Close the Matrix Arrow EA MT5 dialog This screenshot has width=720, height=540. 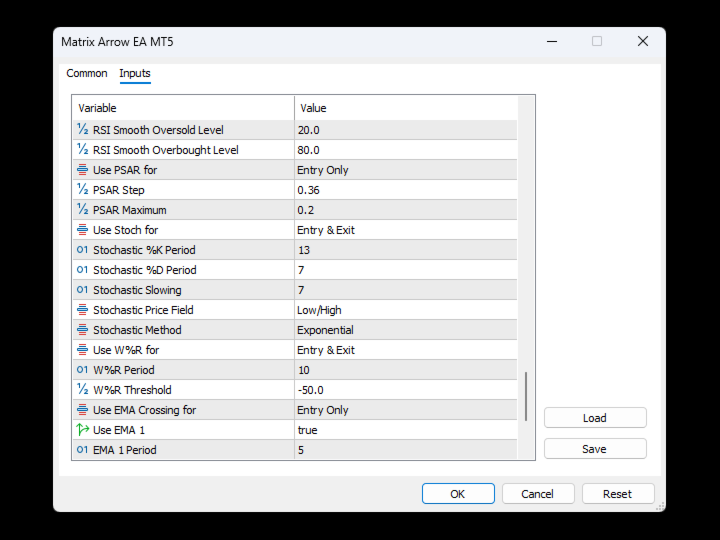643,41
